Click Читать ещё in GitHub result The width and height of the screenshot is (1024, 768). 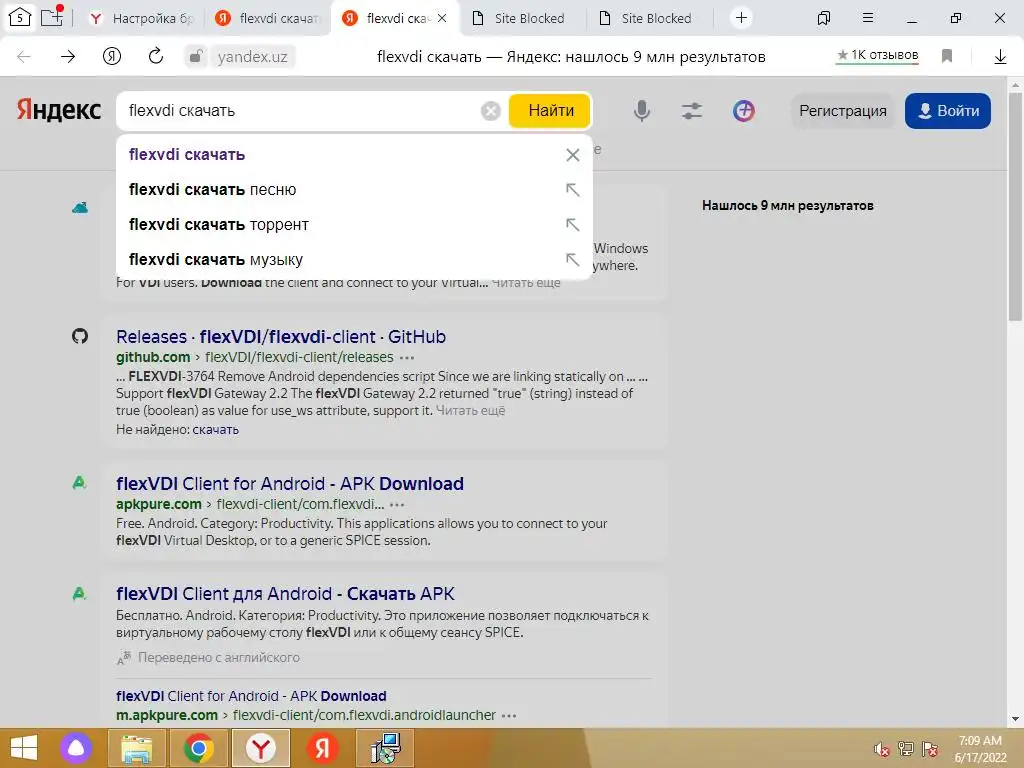470,411
